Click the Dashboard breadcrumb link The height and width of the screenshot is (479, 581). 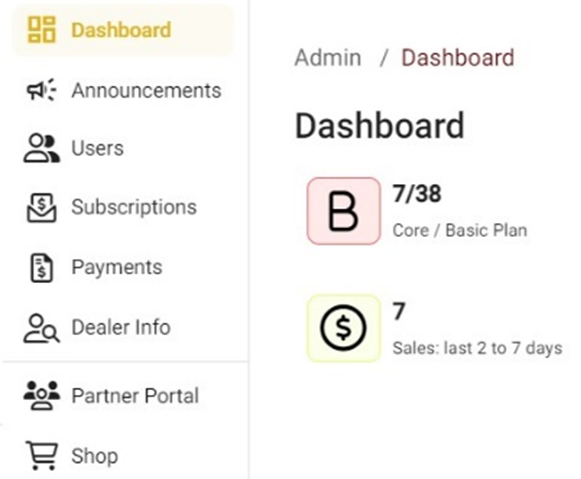pyautogui.click(x=458, y=58)
